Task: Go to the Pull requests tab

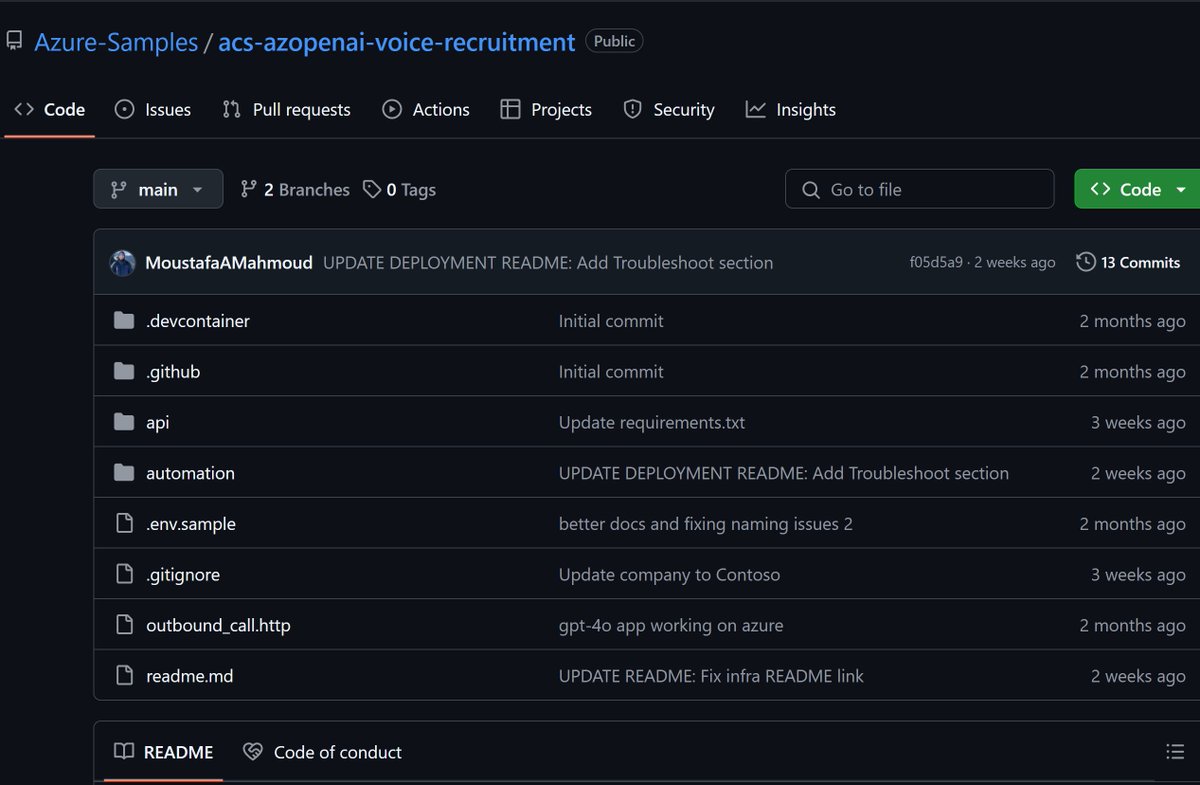Action: click(286, 109)
